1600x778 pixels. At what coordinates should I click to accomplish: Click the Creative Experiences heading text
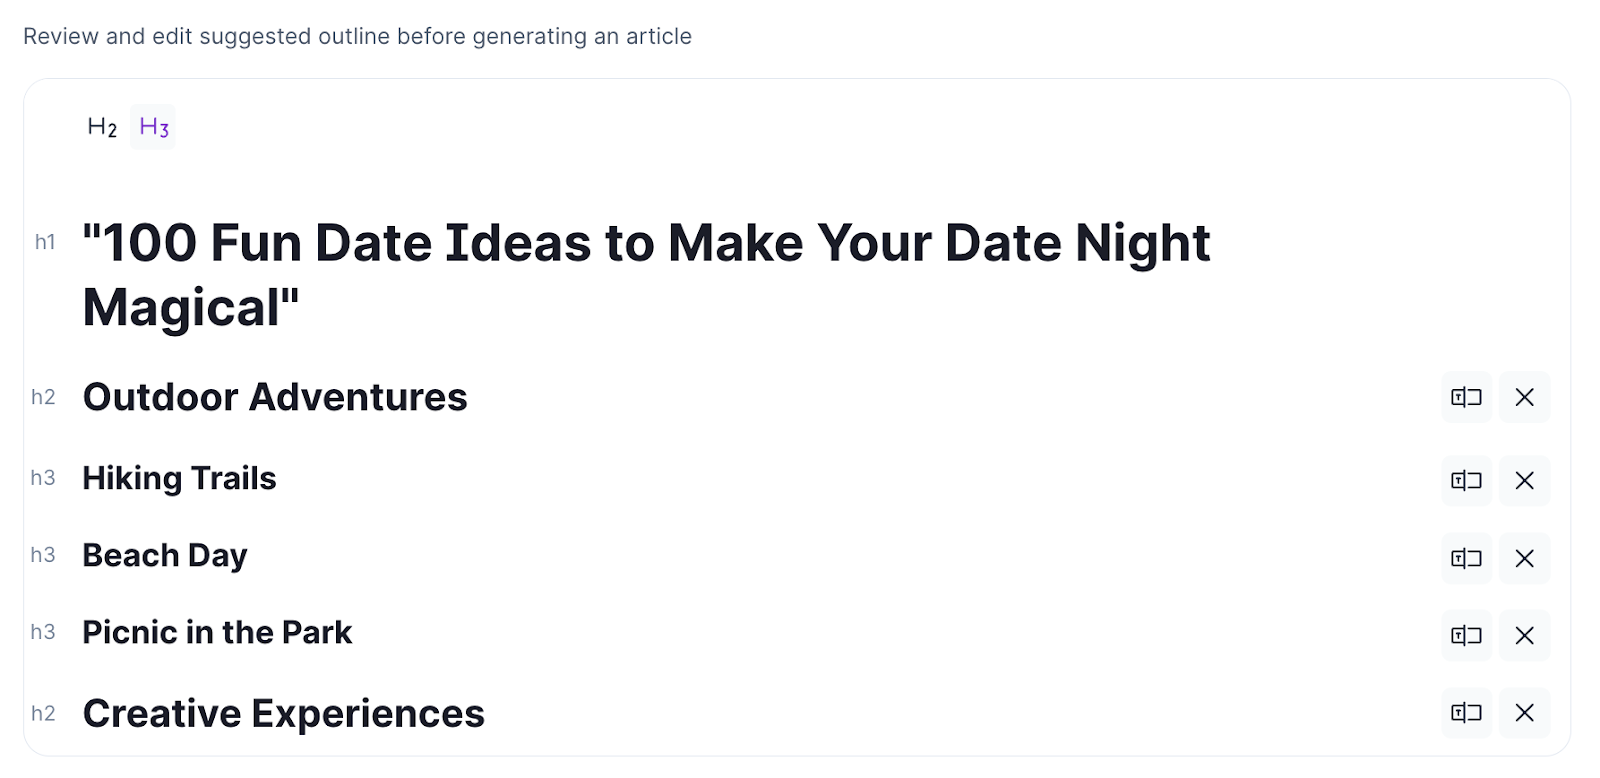[x=283, y=713]
